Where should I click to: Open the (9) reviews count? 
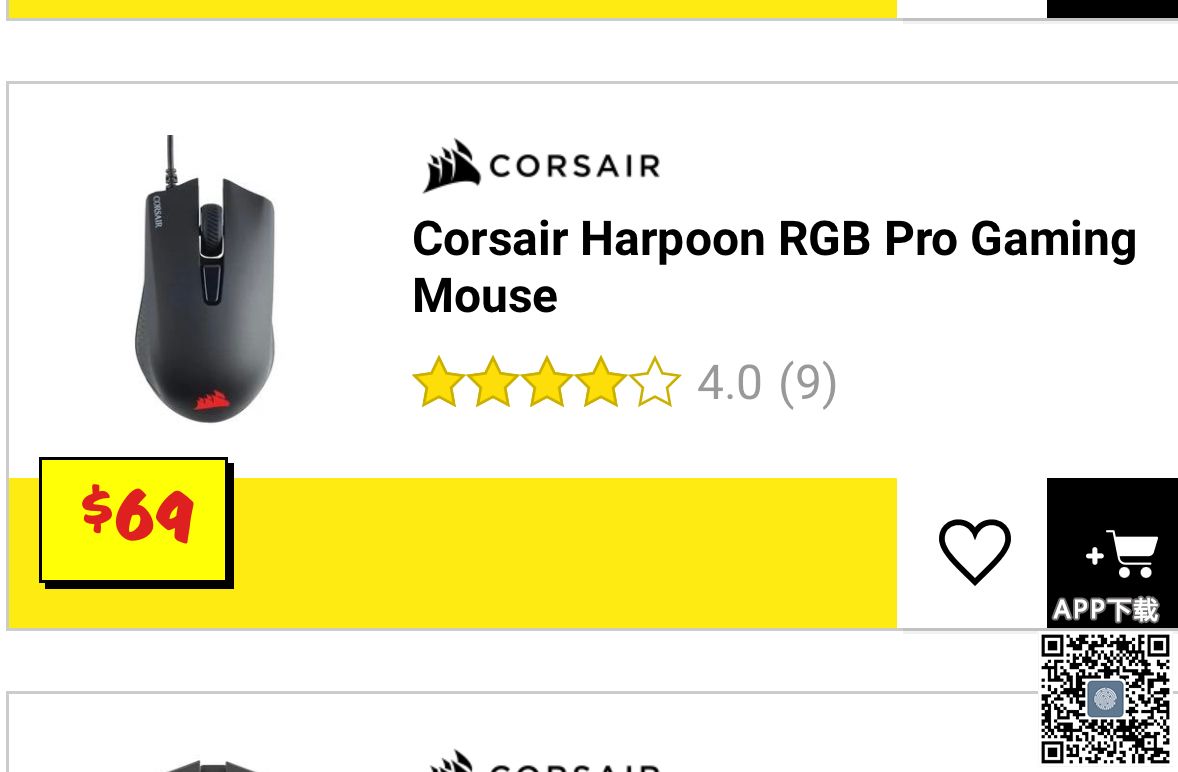808,383
